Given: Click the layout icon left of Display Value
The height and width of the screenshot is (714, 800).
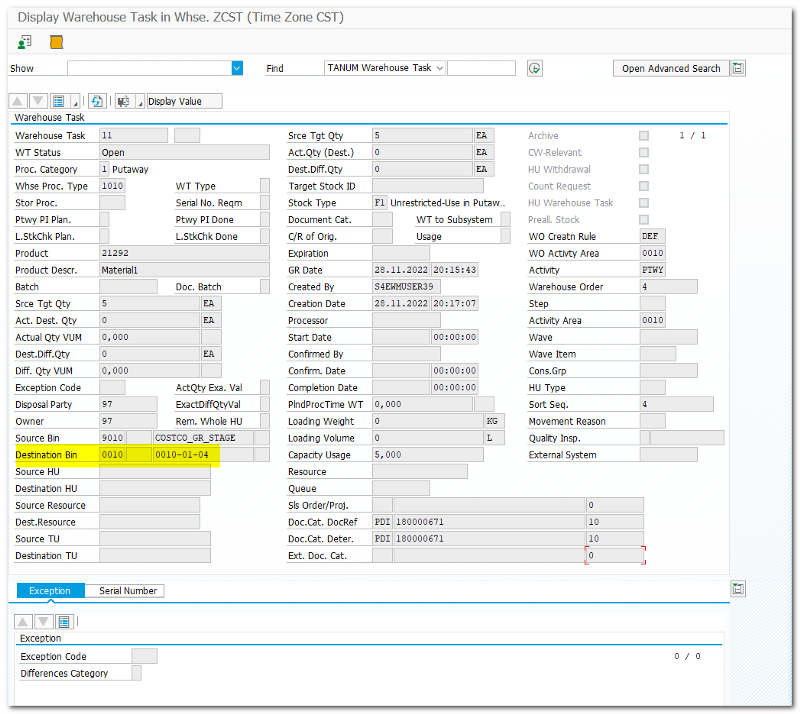Looking at the screenshot, I should 123,101.
